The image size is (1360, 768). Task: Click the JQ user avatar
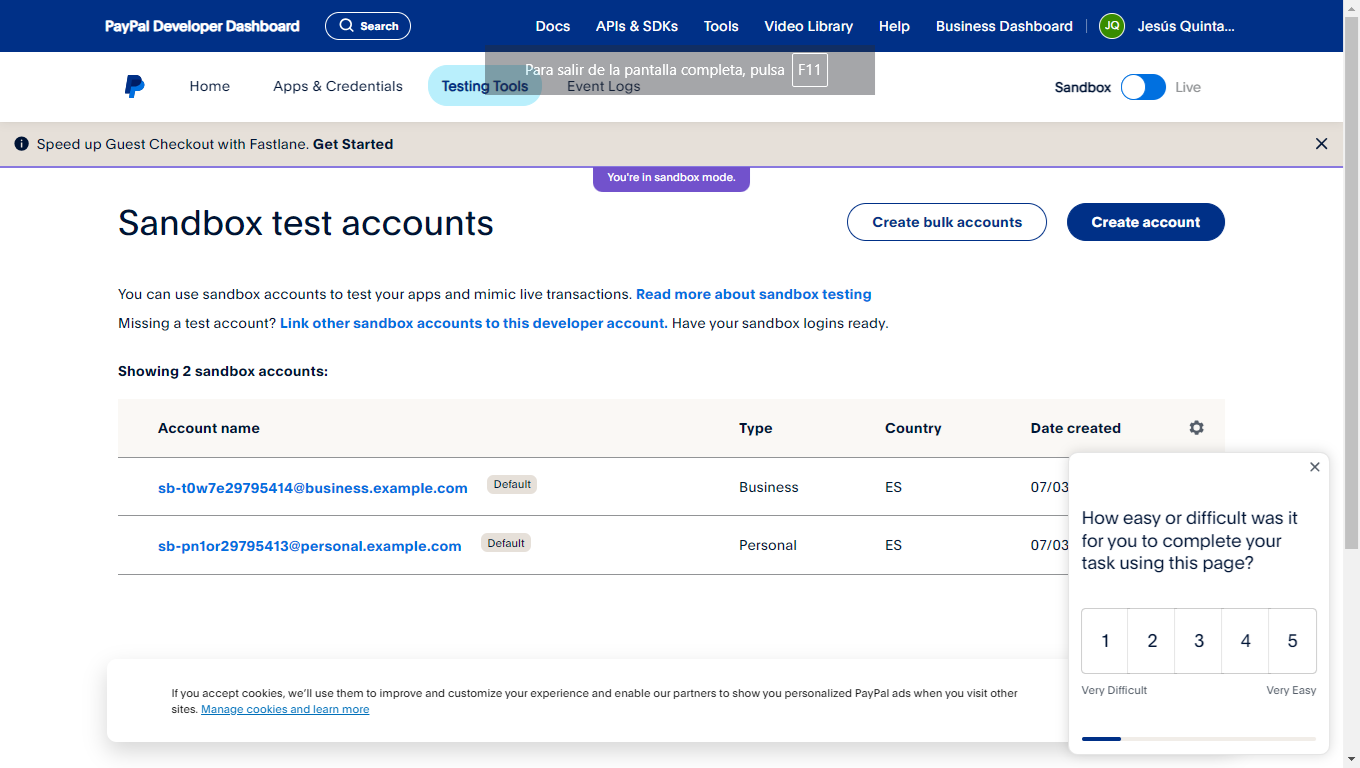pos(1112,26)
